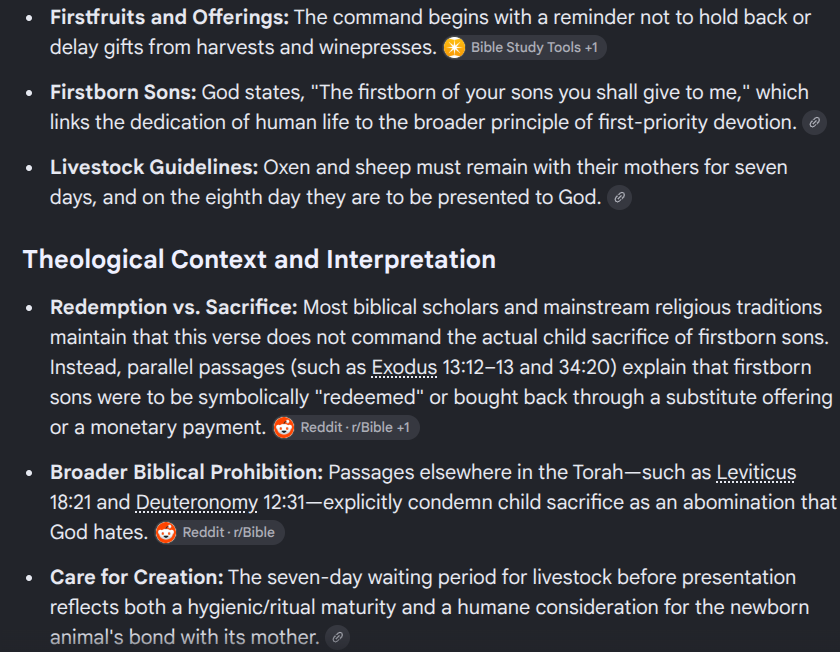
Task: Click link icon after Firstborn Sons paragraph
Action: click(814, 123)
